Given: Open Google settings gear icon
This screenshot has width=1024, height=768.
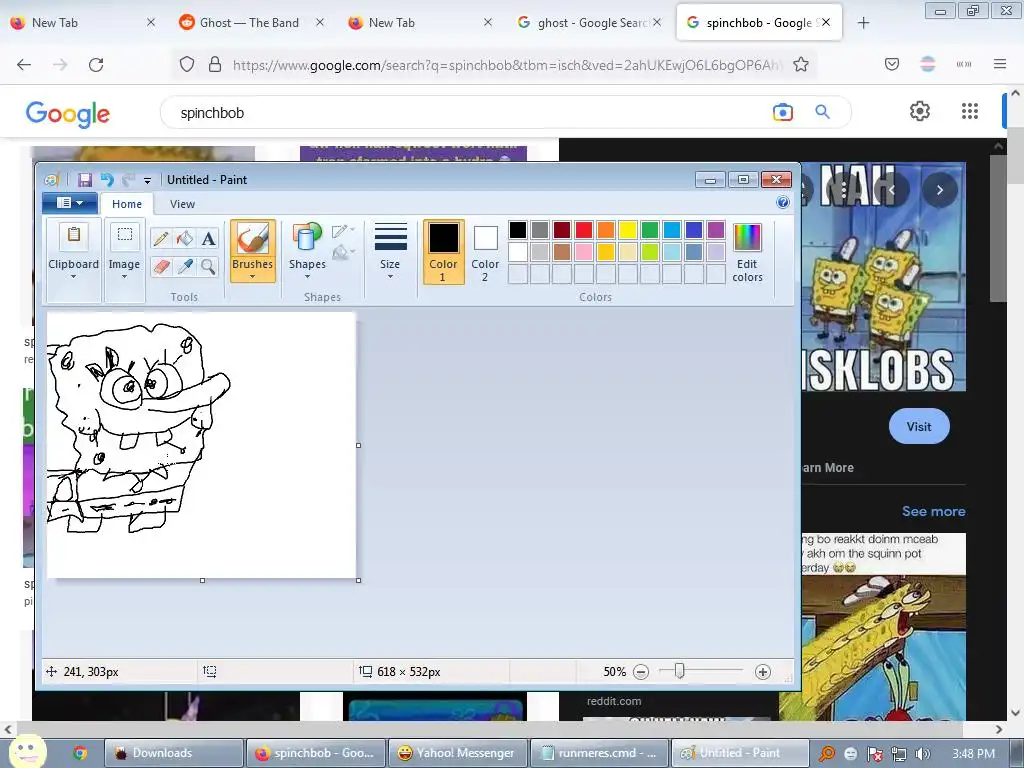Looking at the screenshot, I should [920, 111].
